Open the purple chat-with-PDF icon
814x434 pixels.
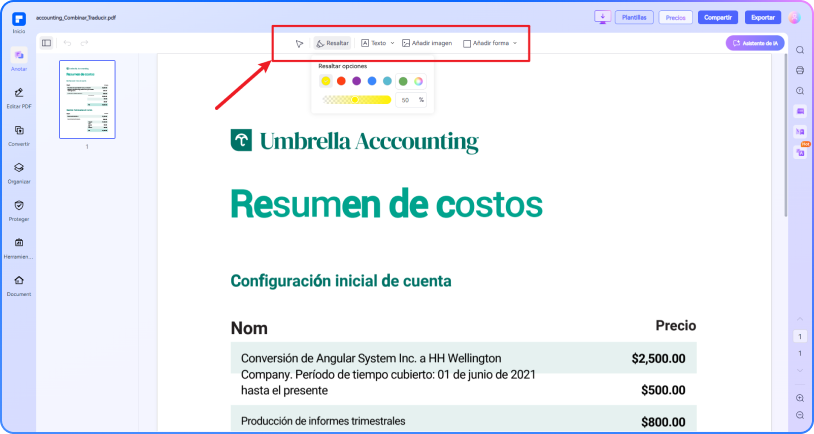tap(800, 111)
